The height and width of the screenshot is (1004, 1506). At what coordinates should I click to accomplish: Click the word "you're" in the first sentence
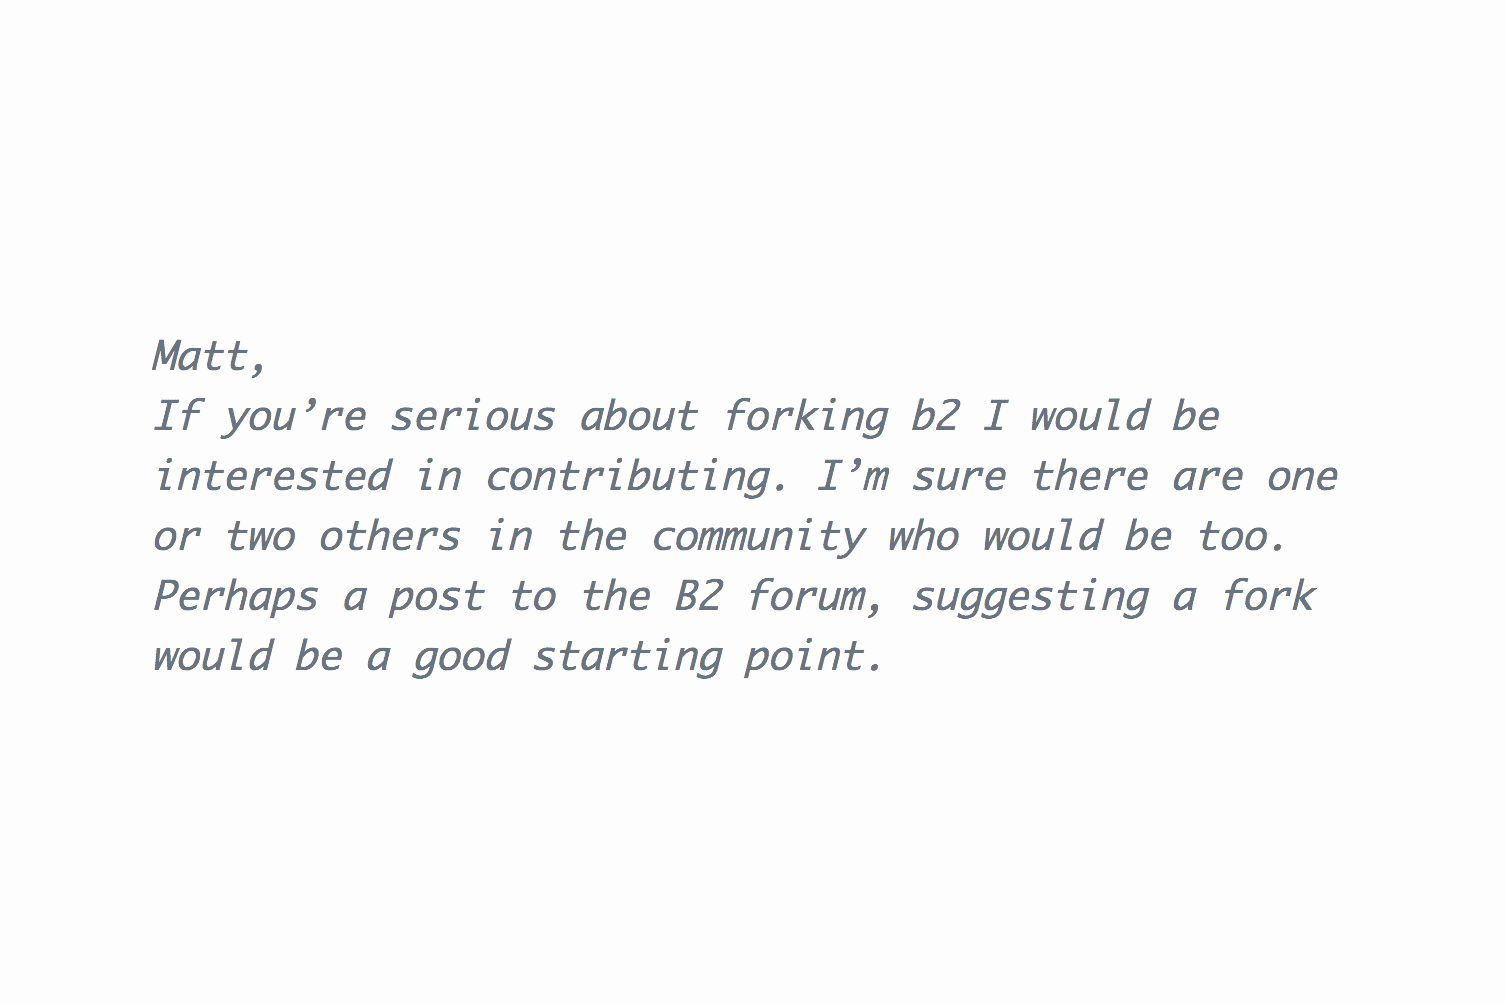coord(295,417)
